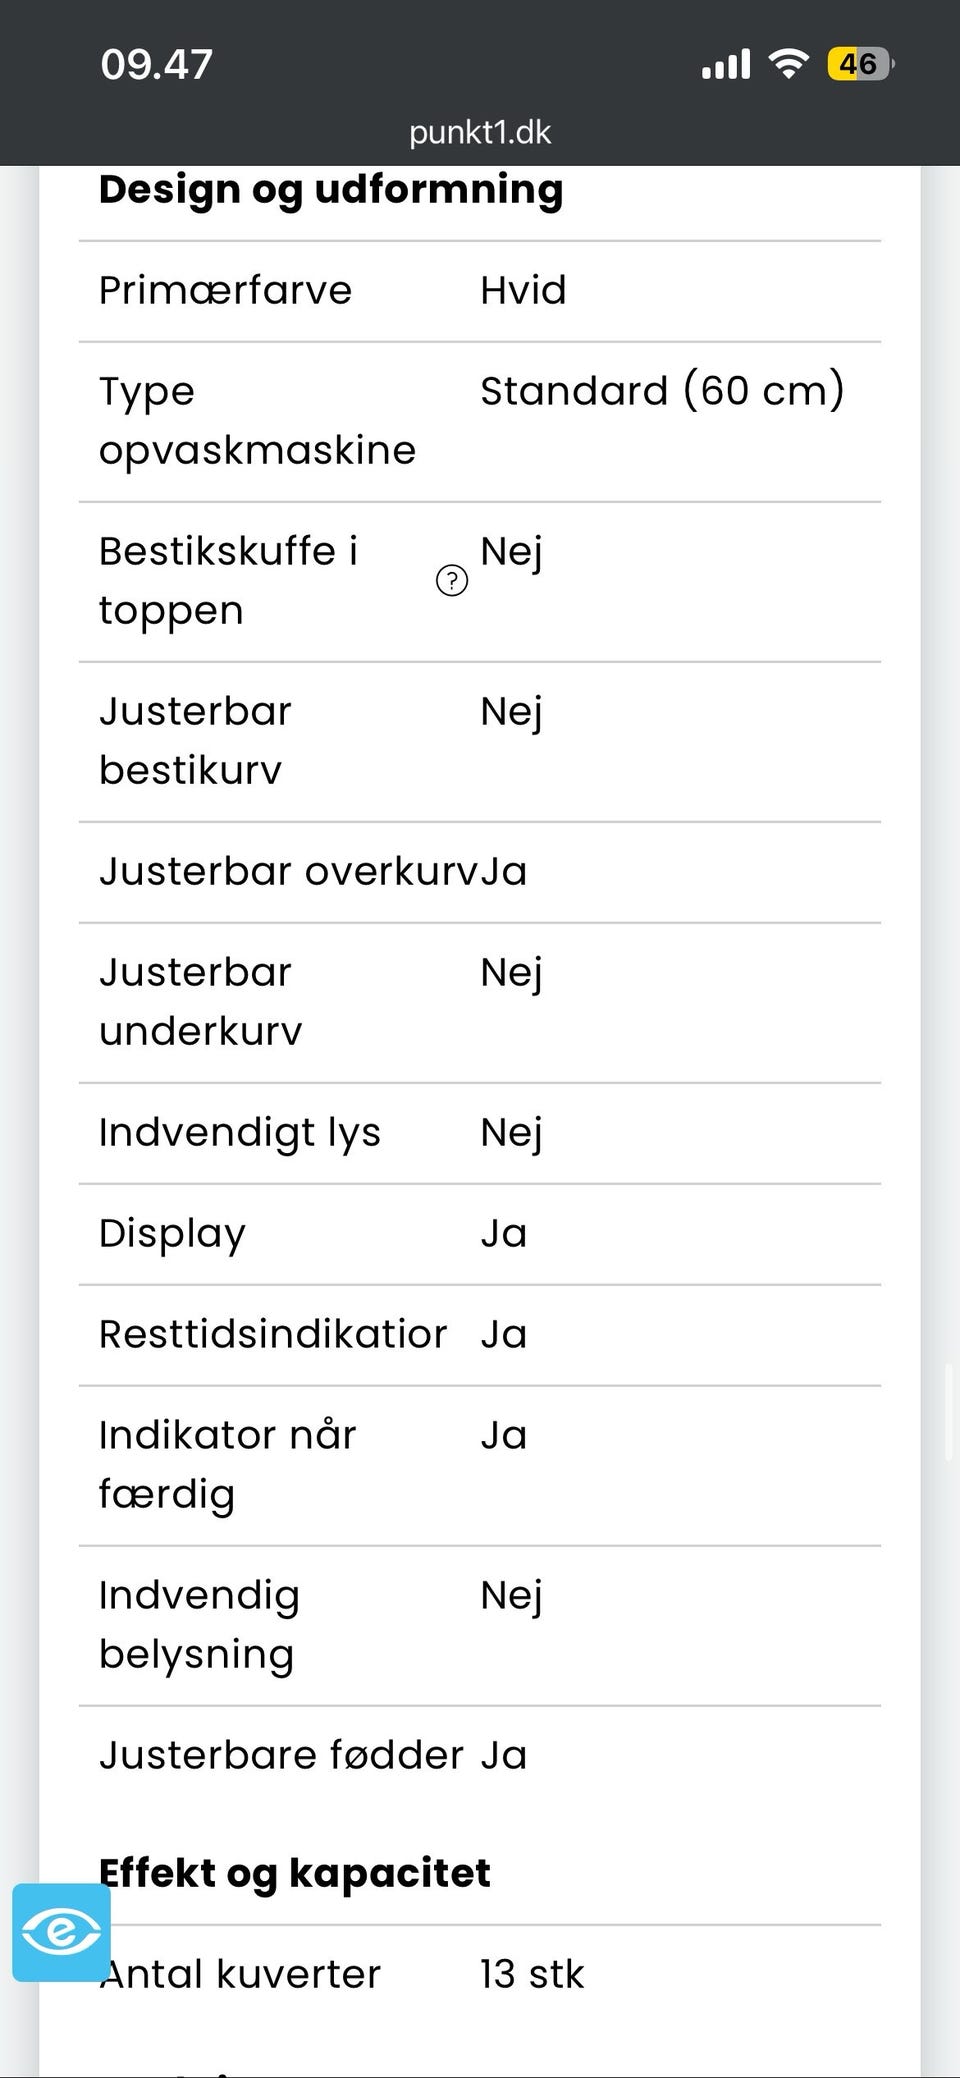Select the Justerbar overkurv label
Viewport: 960px width, 2078px height.
tap(288, 872)
